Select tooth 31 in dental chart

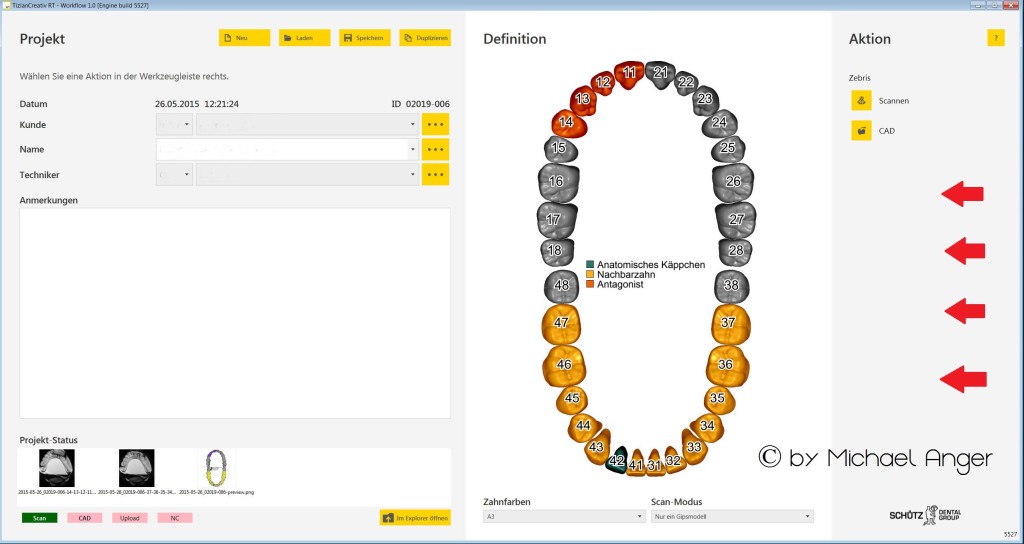655,464
